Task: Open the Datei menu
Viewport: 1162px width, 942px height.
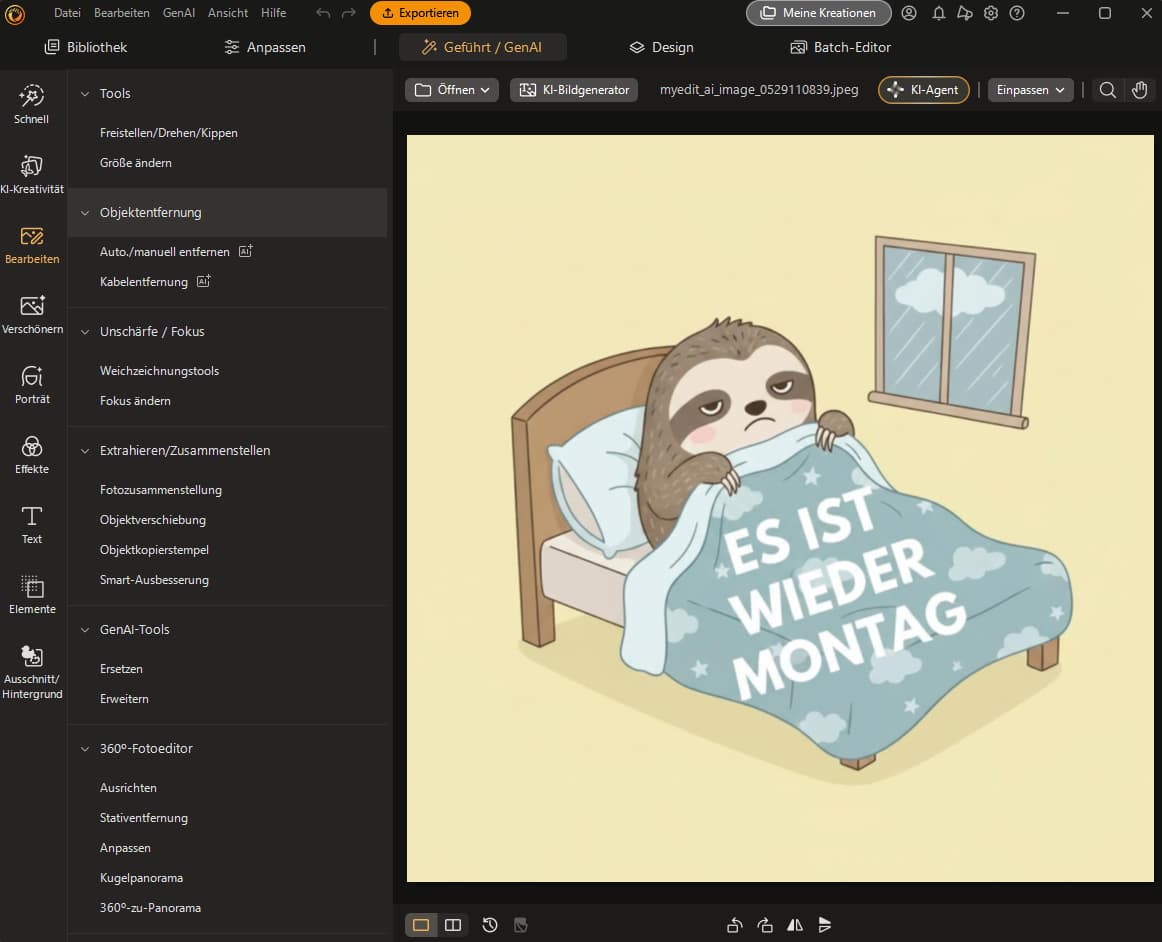Action: (x=67, y=13)
